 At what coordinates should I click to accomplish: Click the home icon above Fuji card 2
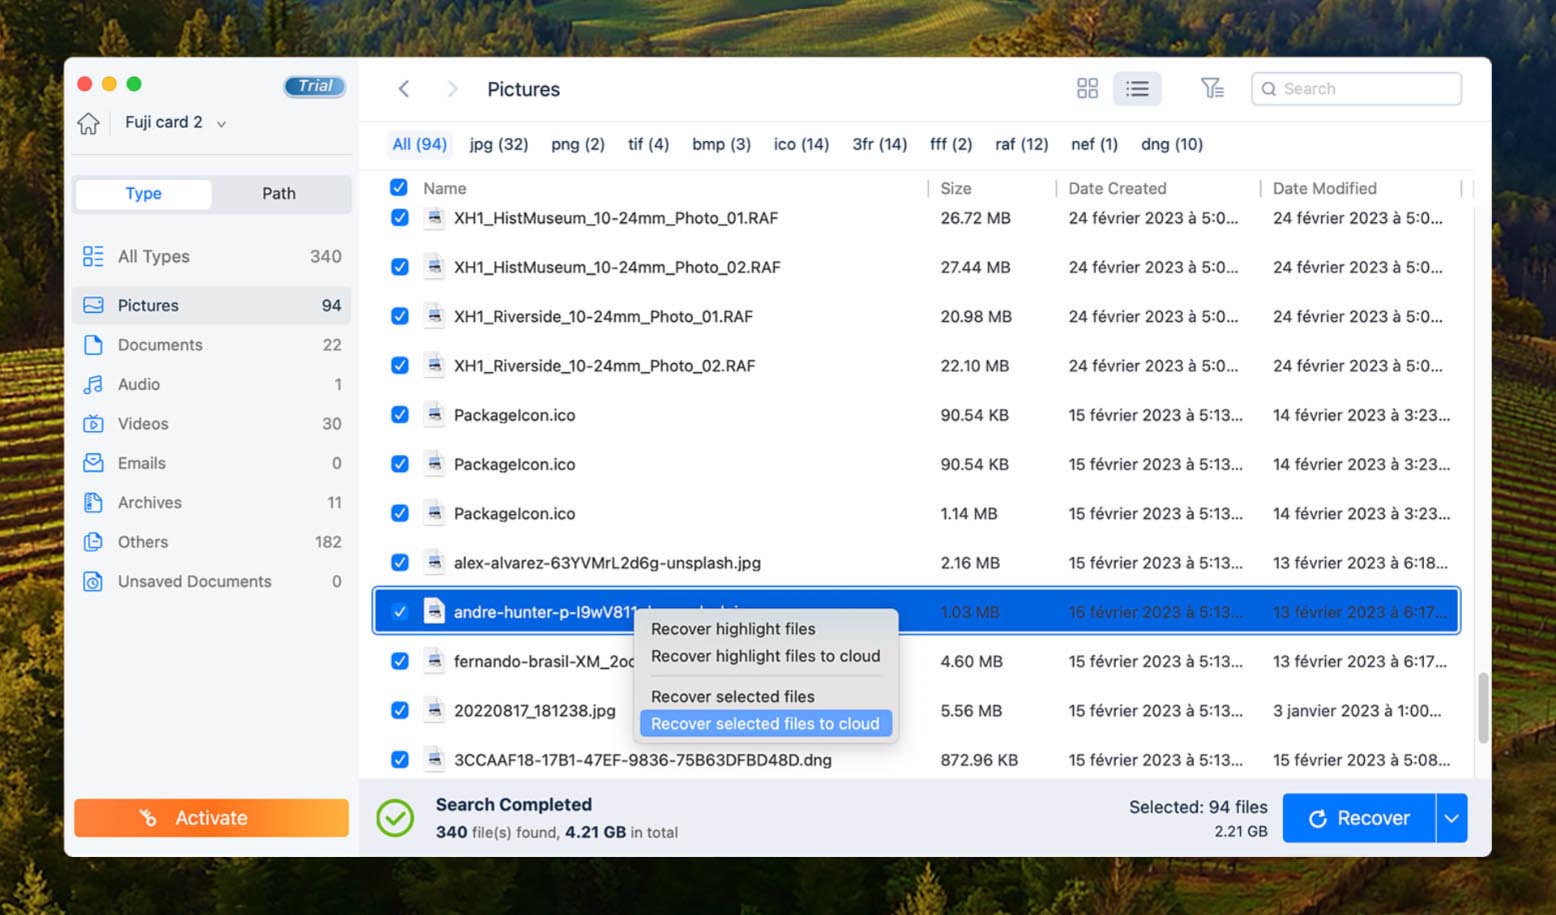tap(88, 122)
